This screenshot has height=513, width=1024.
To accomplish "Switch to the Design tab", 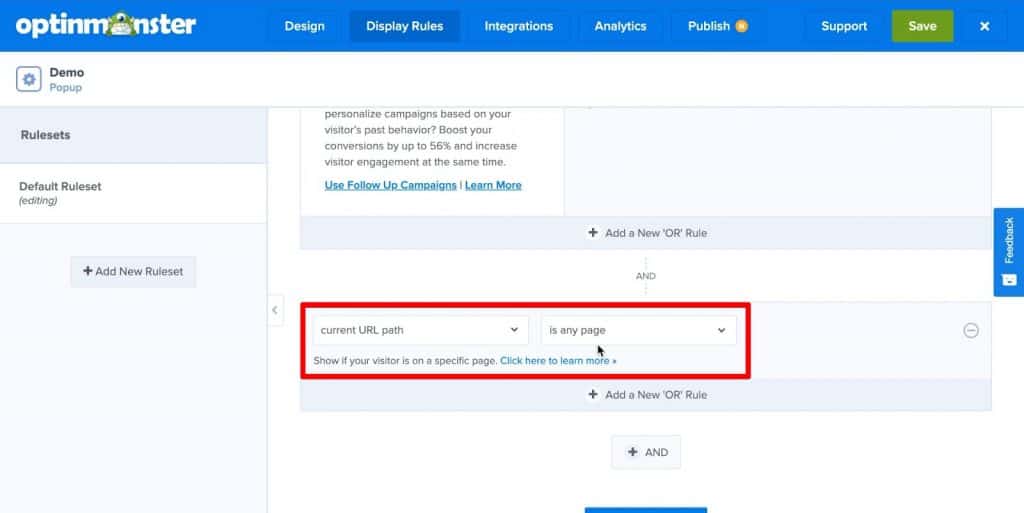I will point(304,26).
